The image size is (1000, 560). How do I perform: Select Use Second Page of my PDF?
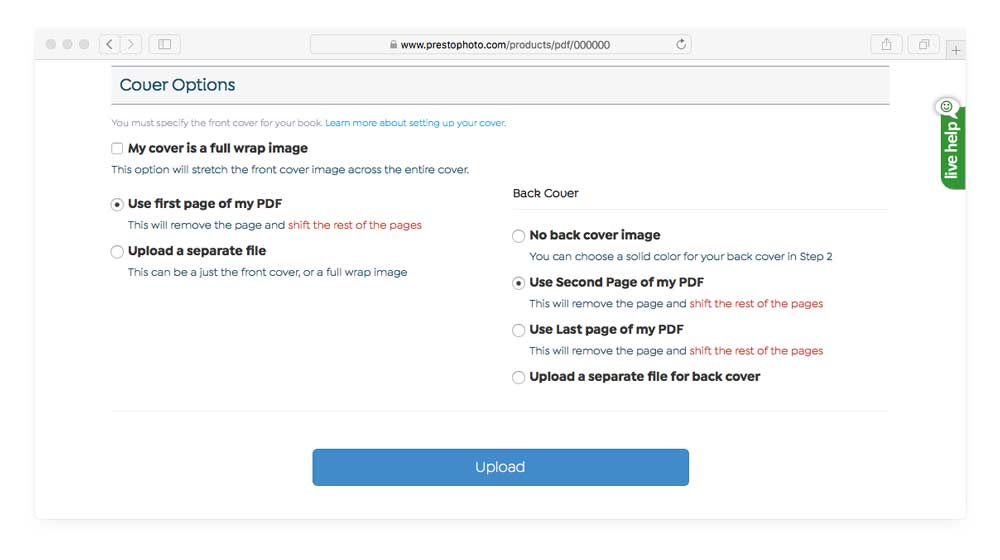coord(518,283)
